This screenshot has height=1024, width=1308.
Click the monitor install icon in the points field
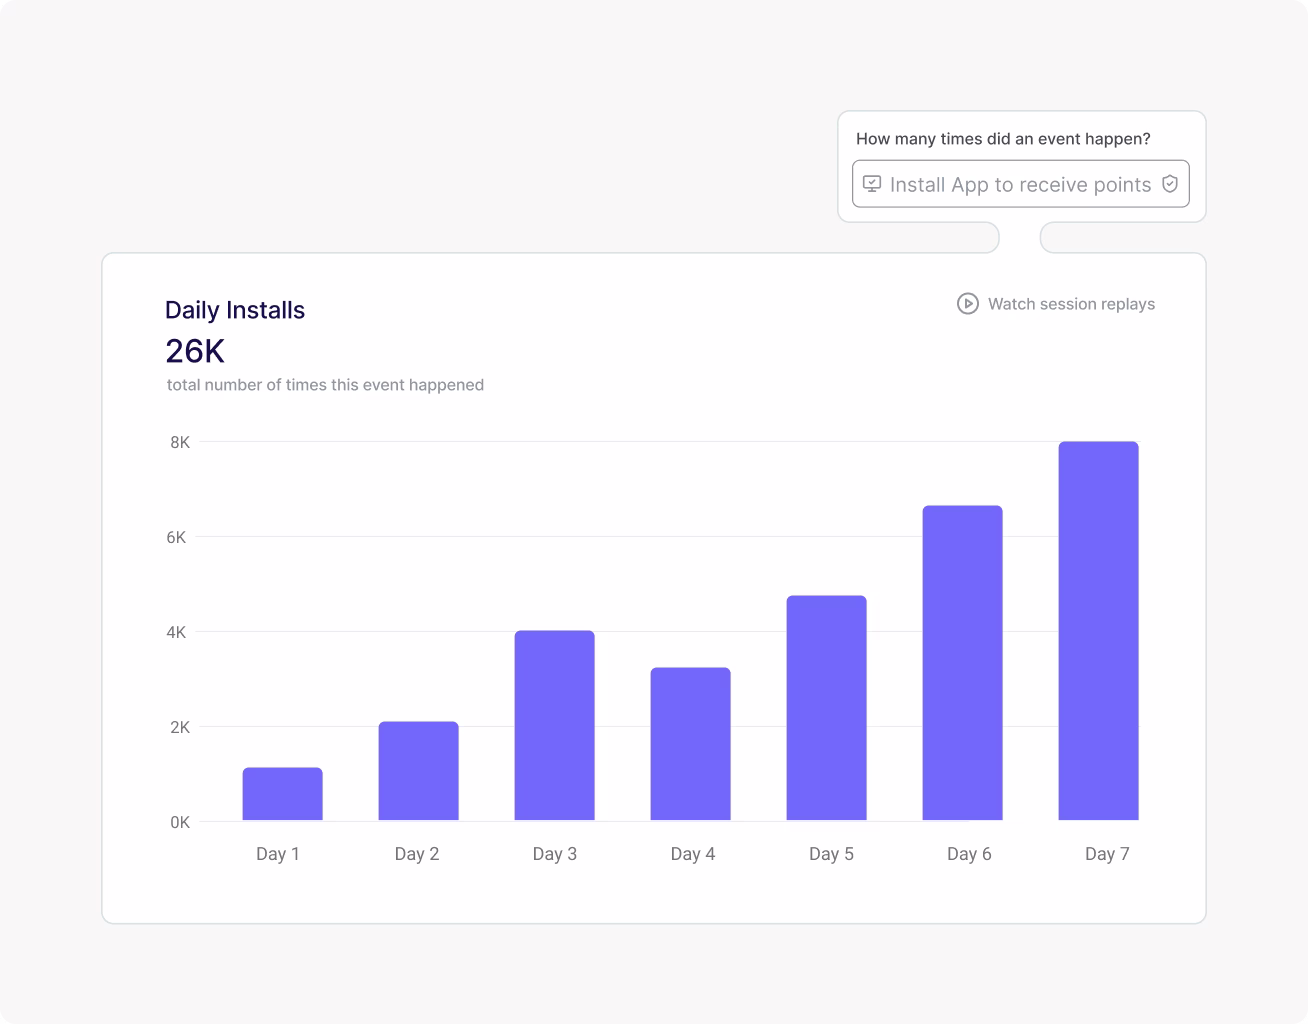pyautogui.click(x=871, y=184)
